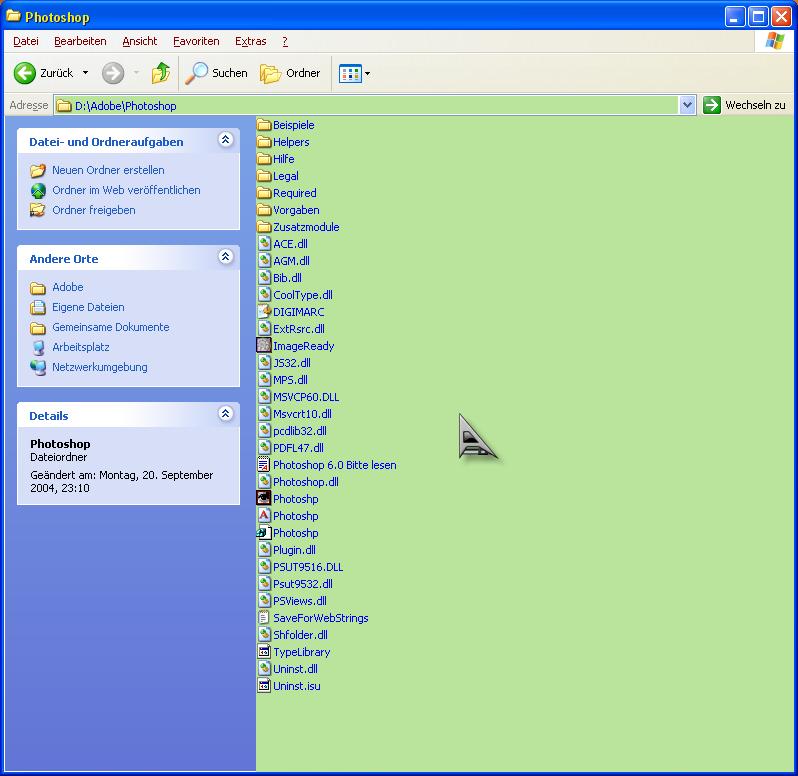Select the Photoshp eye application icon
Viewport: 798px width, 776px height.
(264, 498)
